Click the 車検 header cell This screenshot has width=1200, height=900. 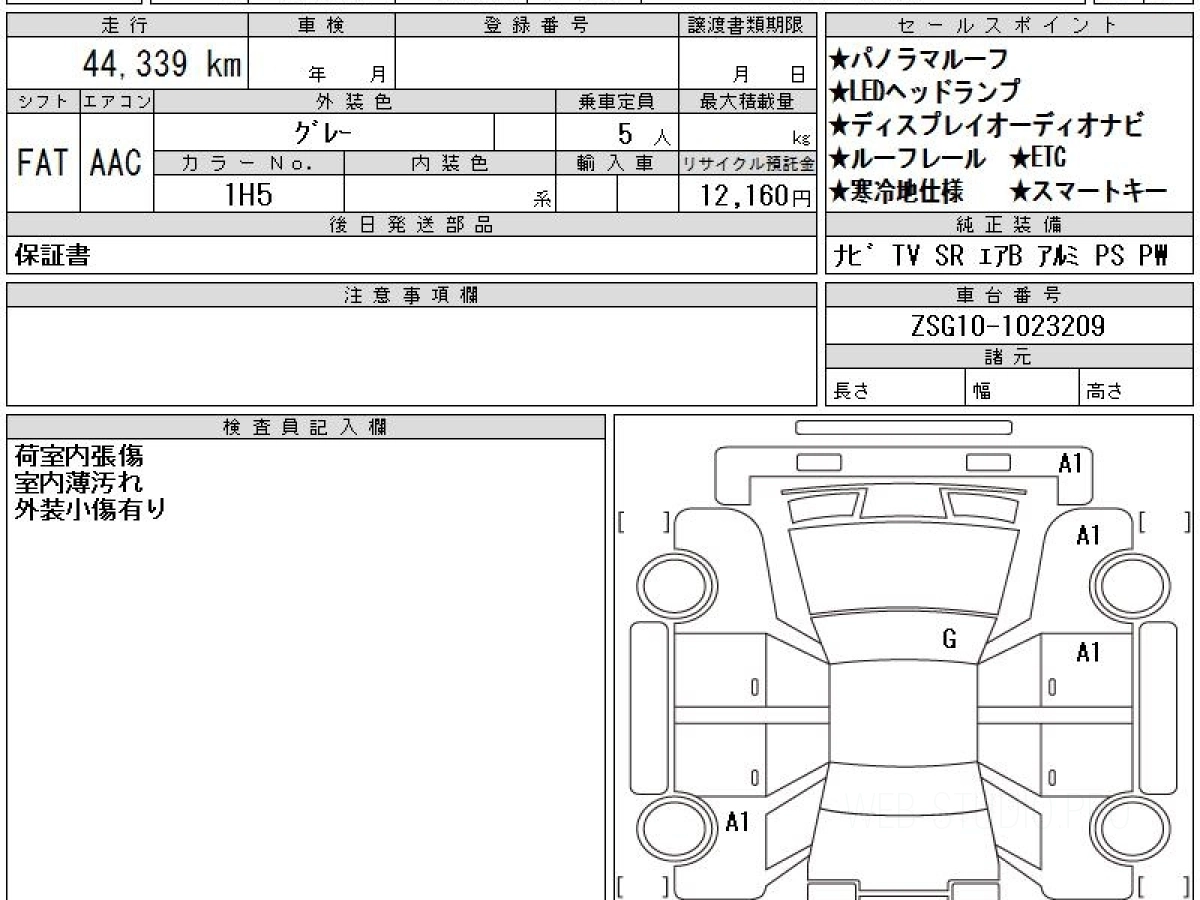[x=321, y=26]
